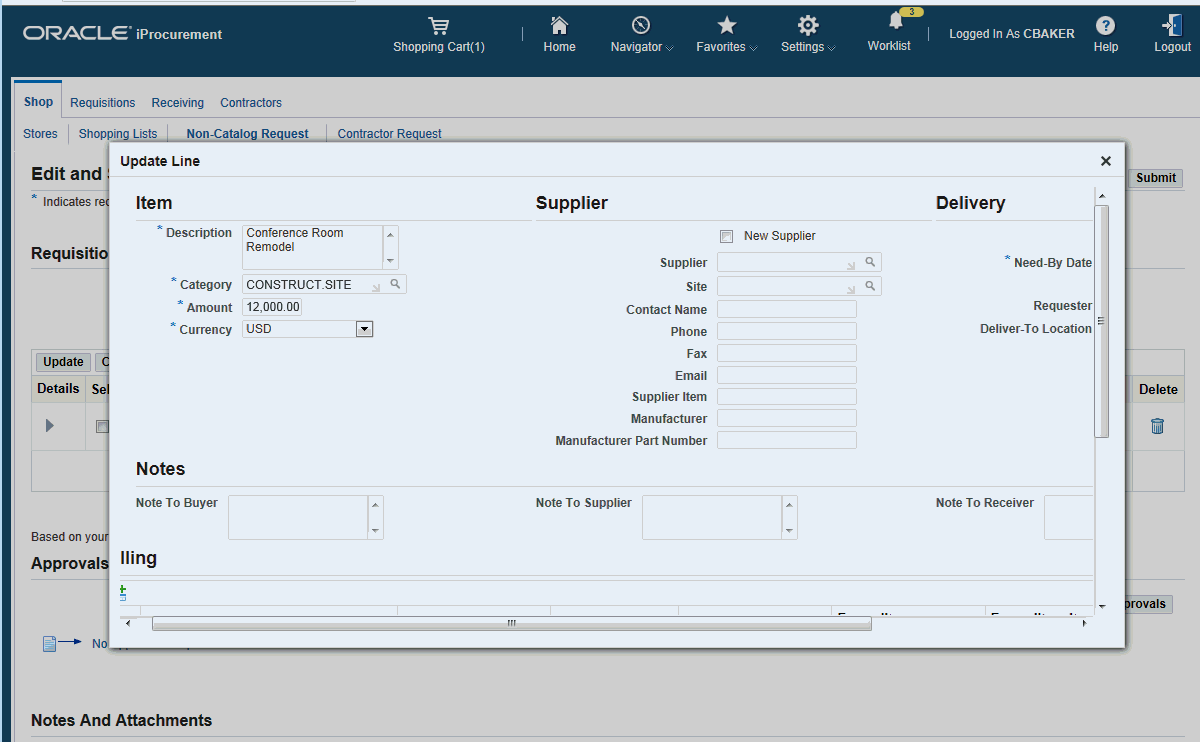Screen dimensions: 1200x742
Task: Click the dialog scroll-down arrow
Action: point(1102,606)
